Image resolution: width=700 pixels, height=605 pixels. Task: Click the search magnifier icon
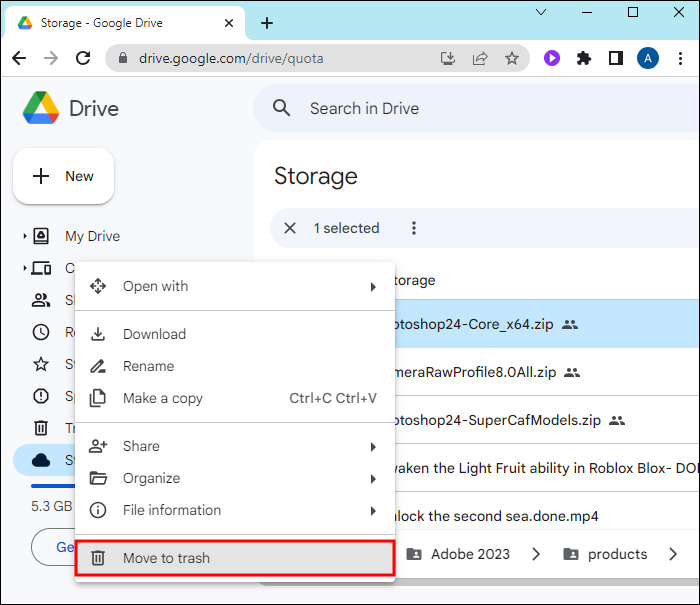tap(282, 108)
